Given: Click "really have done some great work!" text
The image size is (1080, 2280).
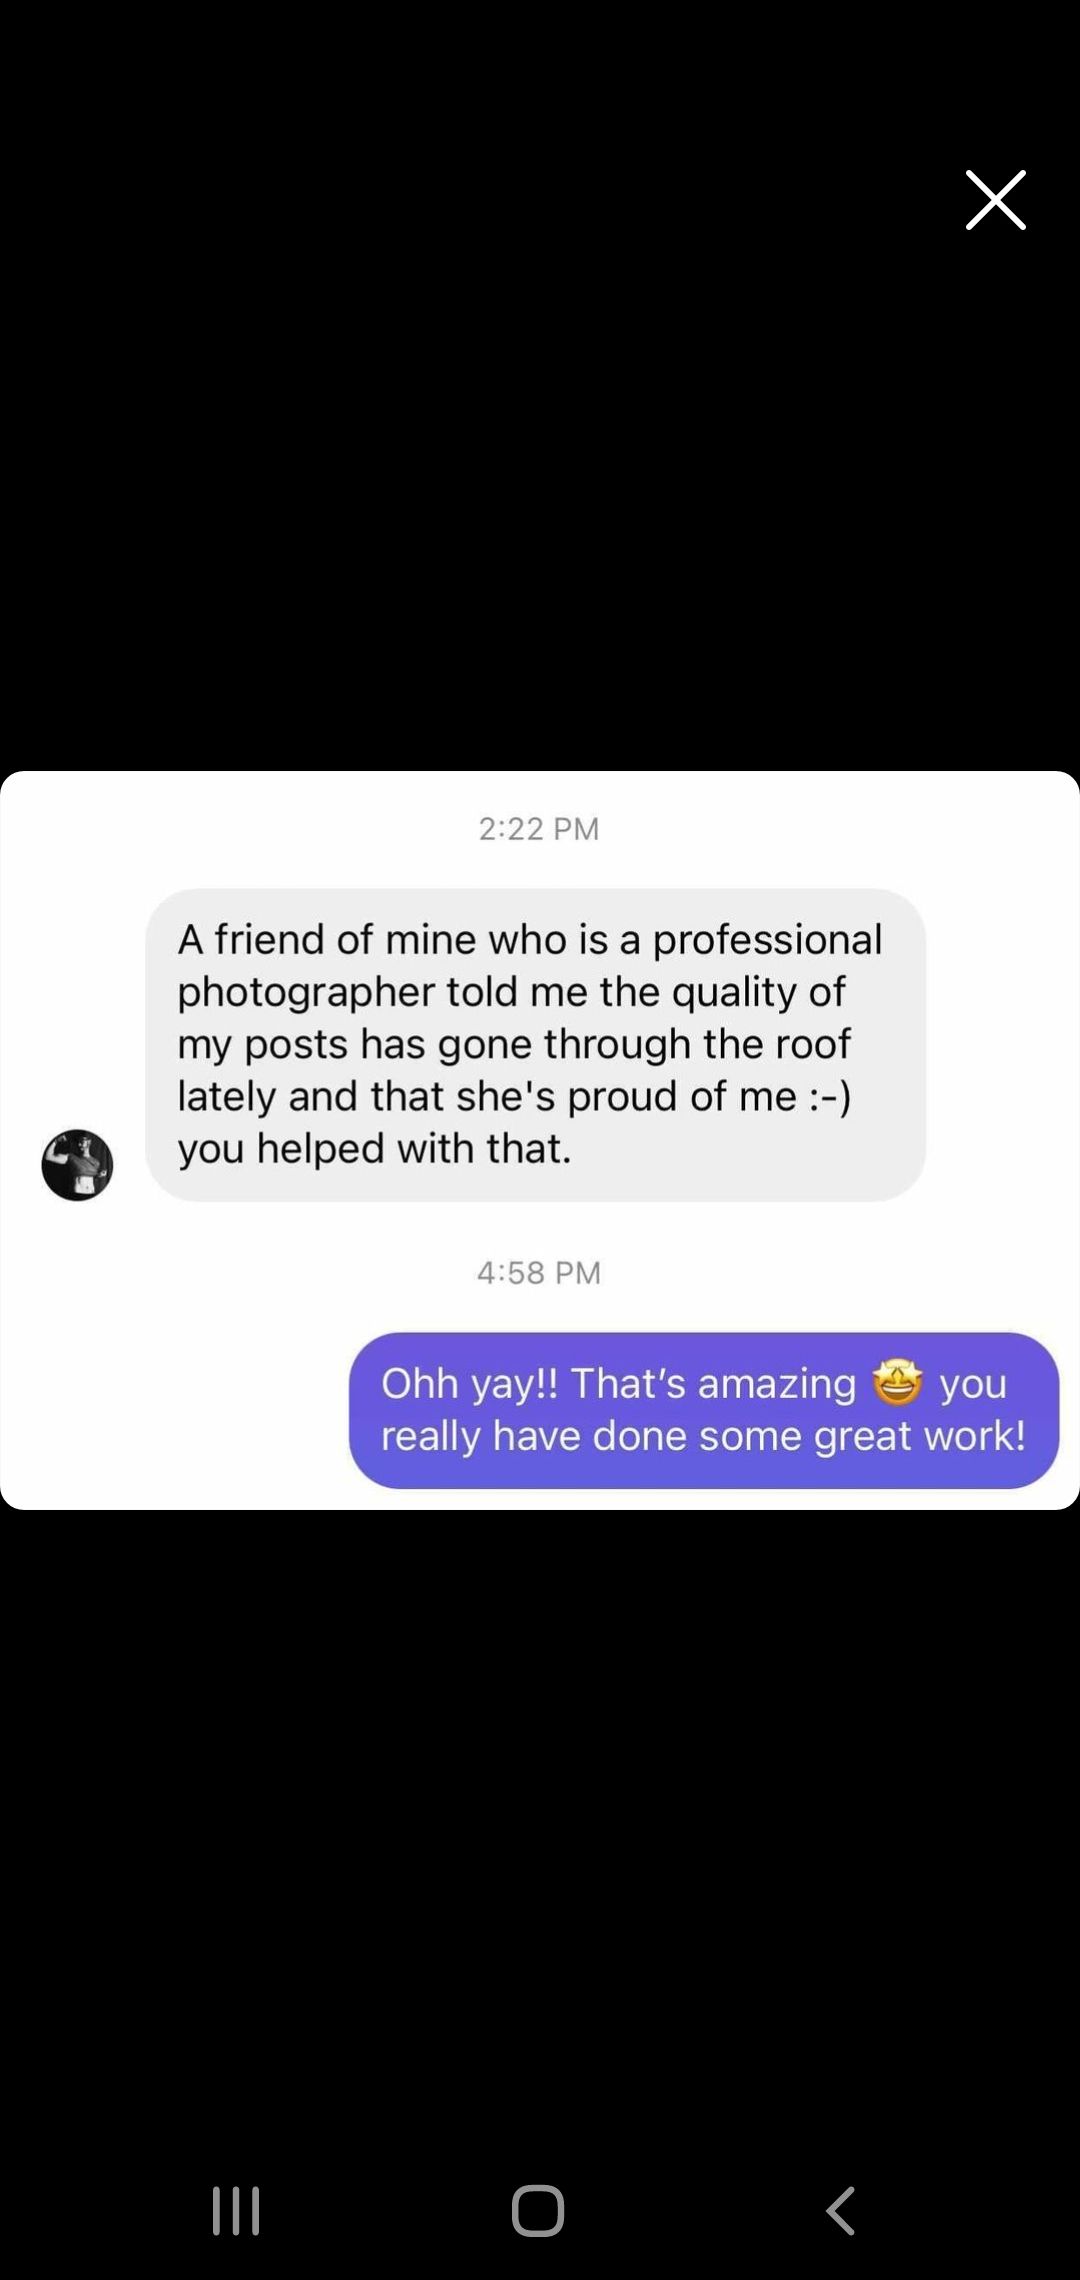Looking at the screenshot, I should (x=703, y=1436).
